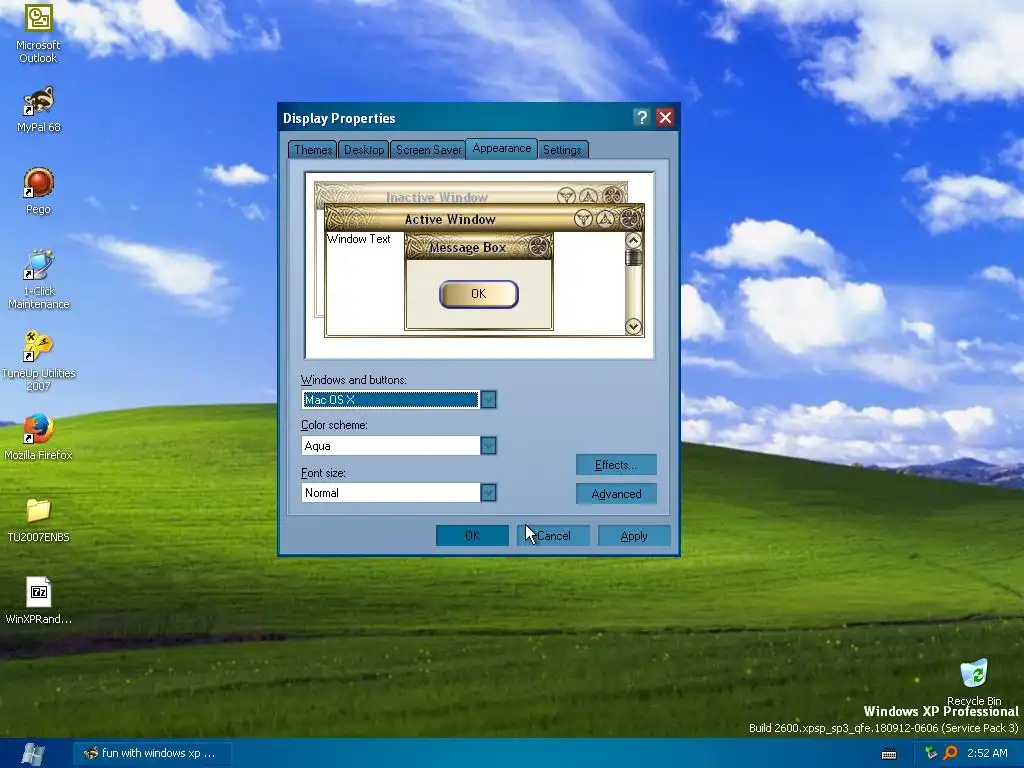Image resolution: width=1024 pixels, height=768 pixels.
Task: Click the preview message box close icon
Action: click(539, 247)
